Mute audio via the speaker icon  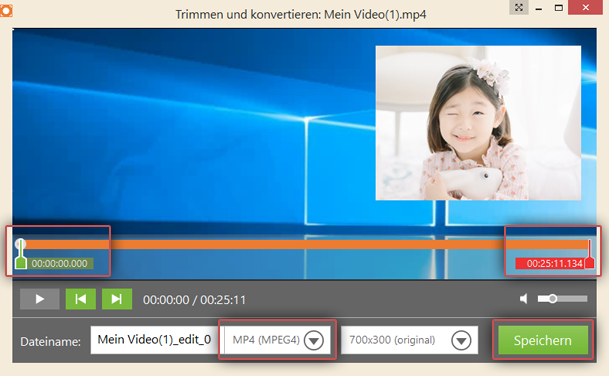click(x=524, y=299)
